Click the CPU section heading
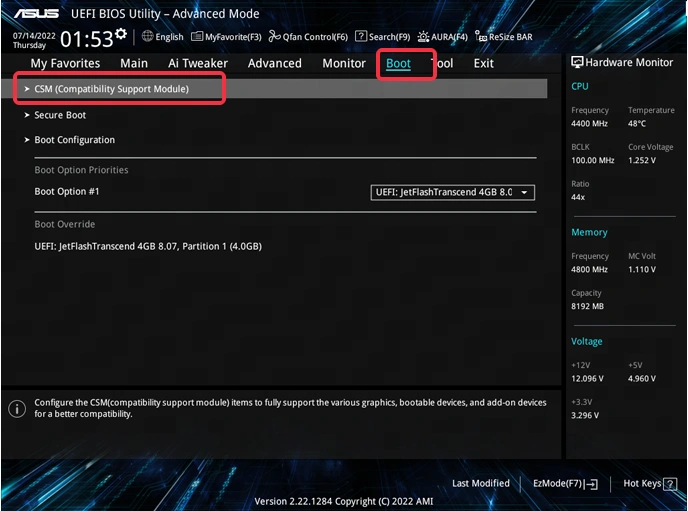The width and height of the screenshot is (688, 511). pyautogui.click(x=580, y=86)
